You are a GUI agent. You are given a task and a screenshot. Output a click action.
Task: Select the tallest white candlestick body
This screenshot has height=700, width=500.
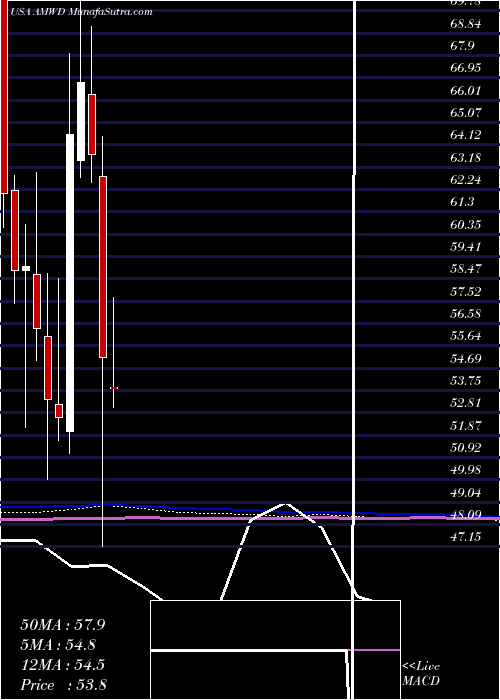click(x=70, y=283)
